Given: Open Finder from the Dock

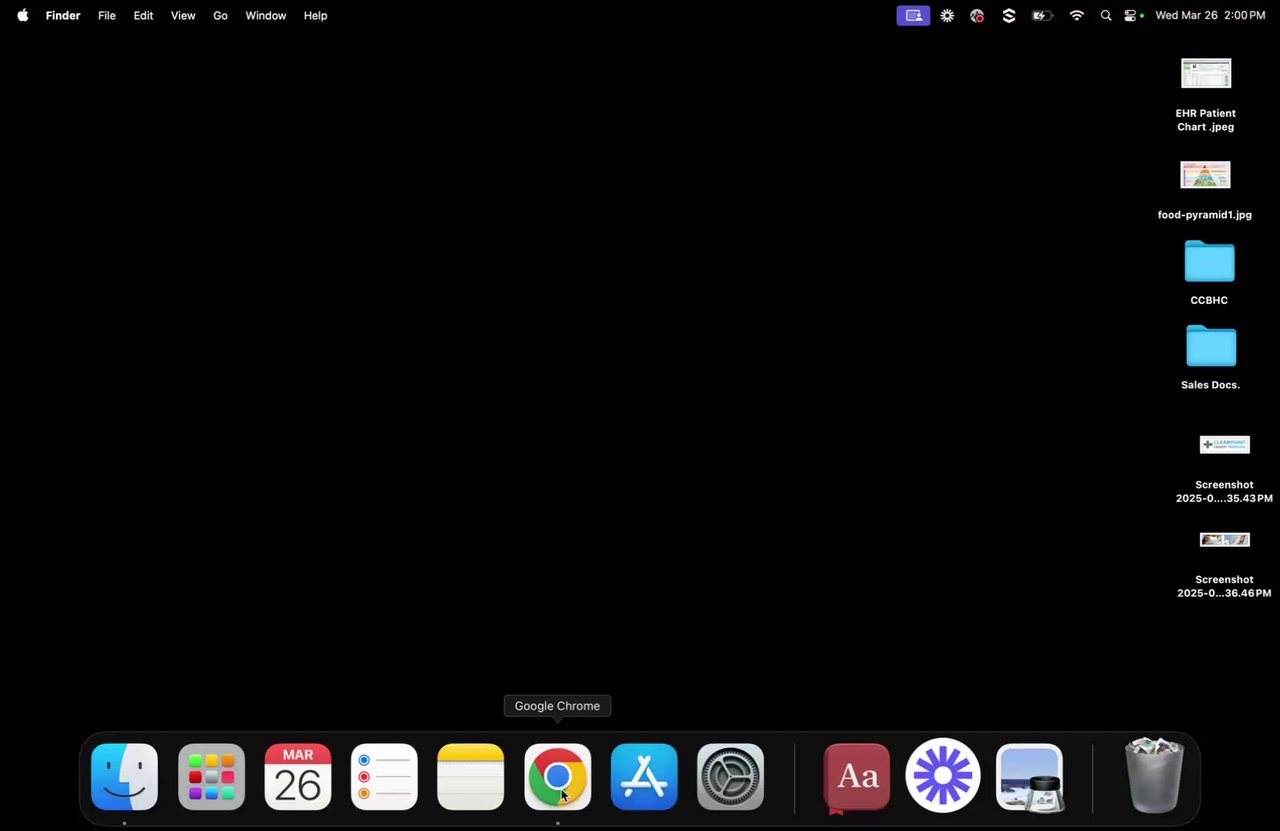Looking at the screenshot, I should click(124, 777).
